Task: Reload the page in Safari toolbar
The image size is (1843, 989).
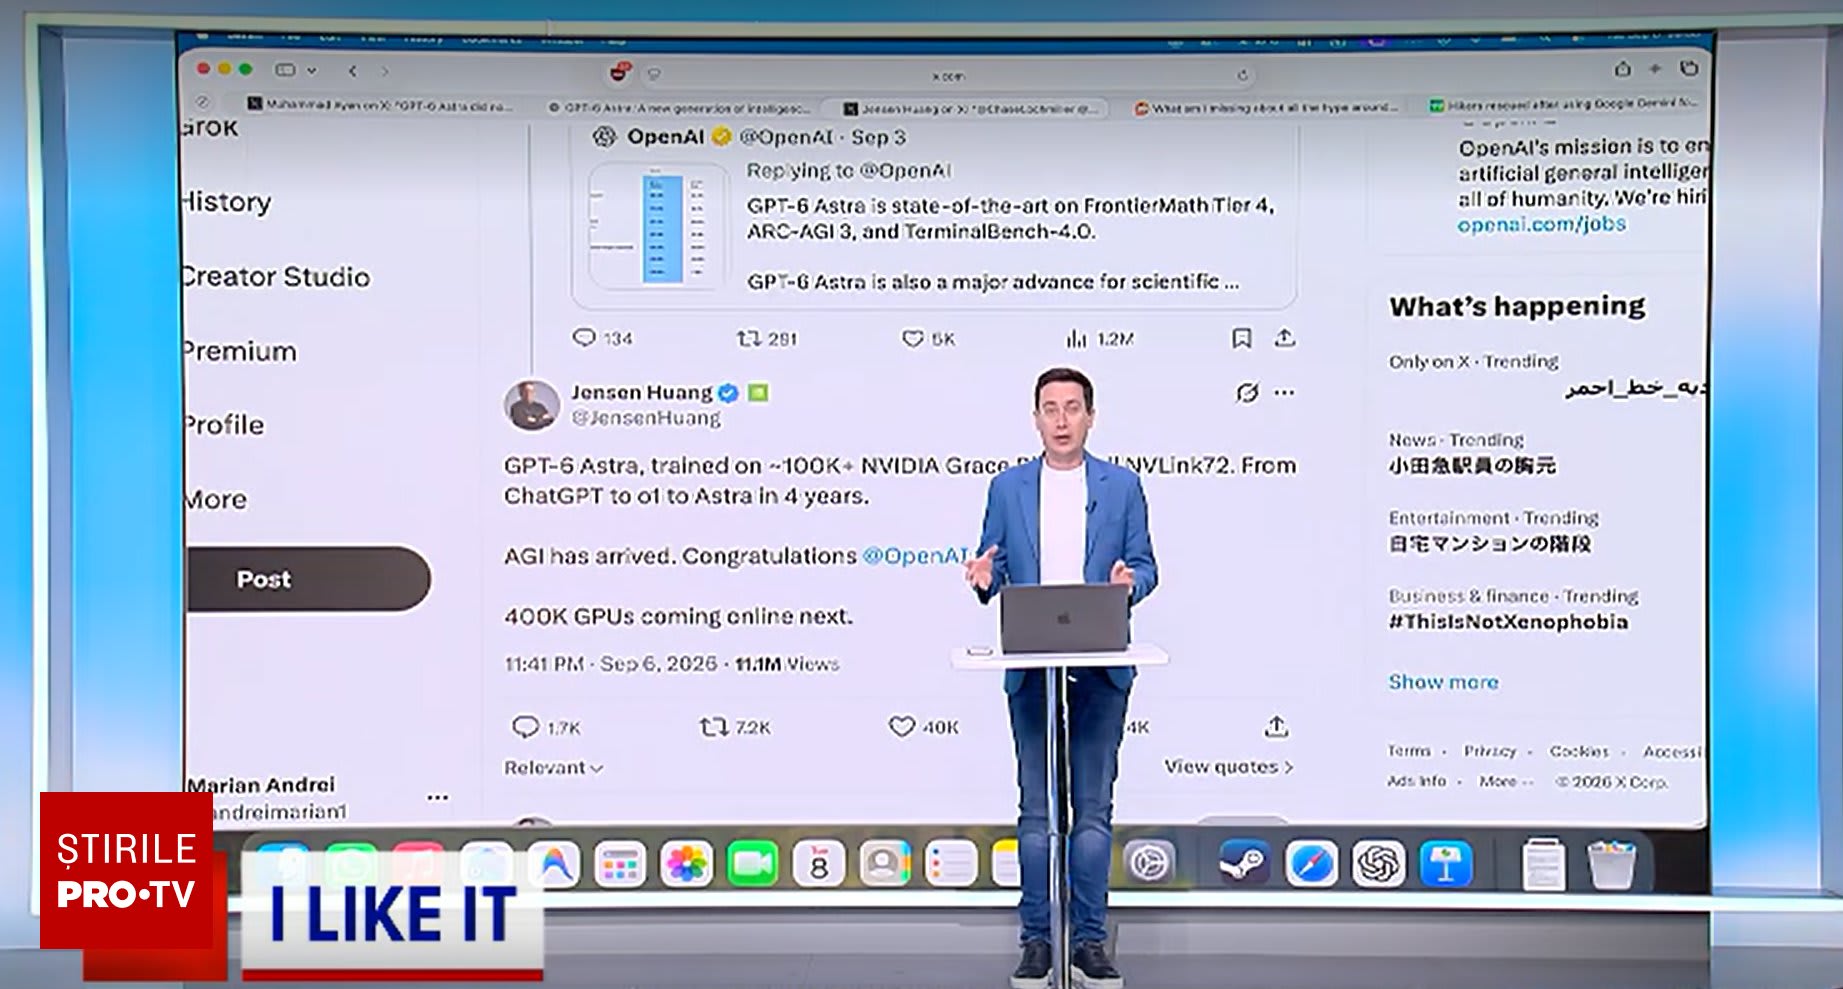Action: coord(1242,75)
